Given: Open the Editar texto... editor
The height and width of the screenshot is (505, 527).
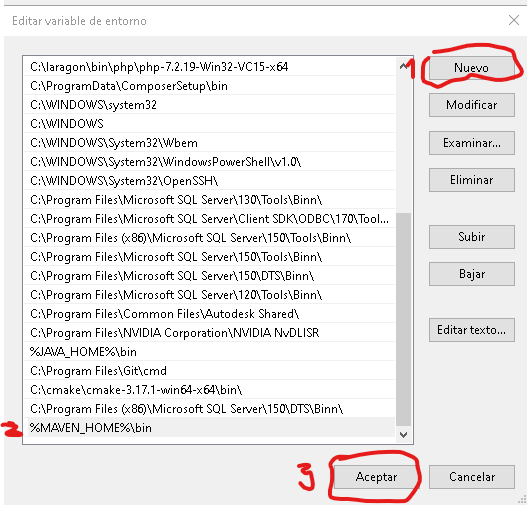Looking at the screenshot, I should click(x=472, y=330).
